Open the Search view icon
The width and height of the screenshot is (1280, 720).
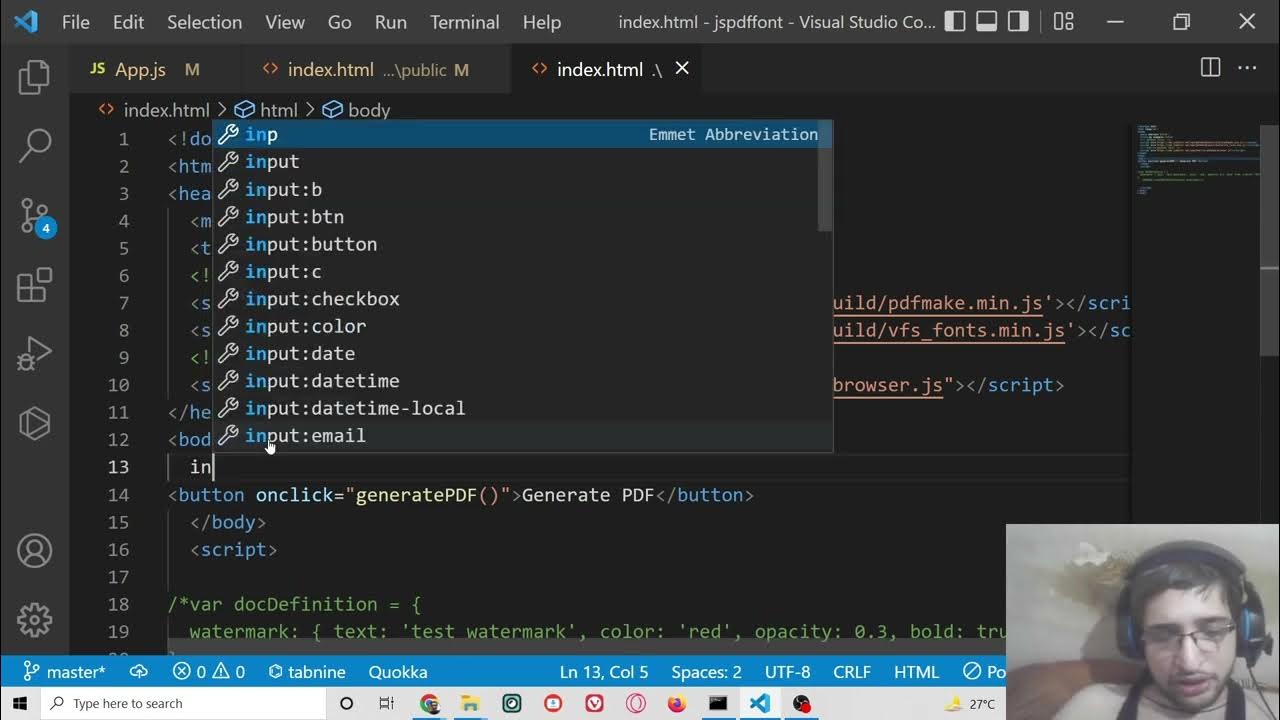(34, 146)
